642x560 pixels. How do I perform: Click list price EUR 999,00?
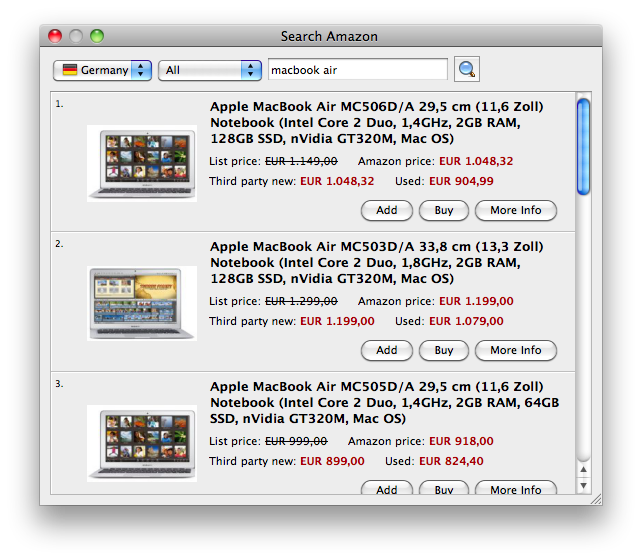296,441
